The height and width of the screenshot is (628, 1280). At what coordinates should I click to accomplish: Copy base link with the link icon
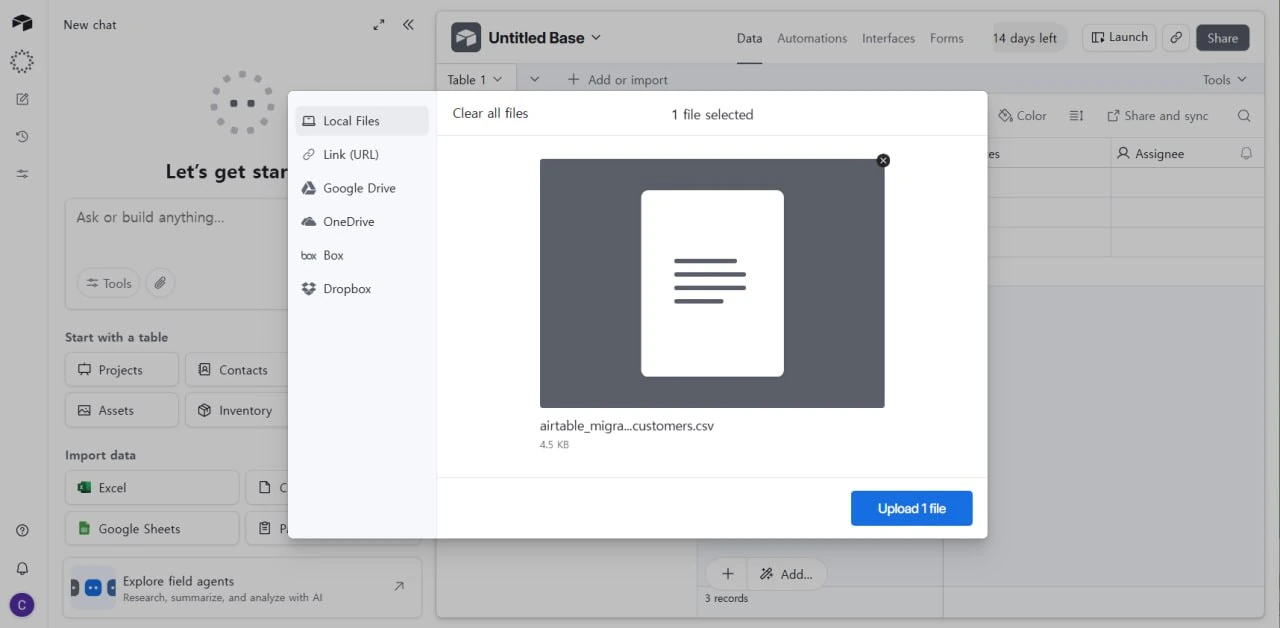click(x=1176, y=38)
